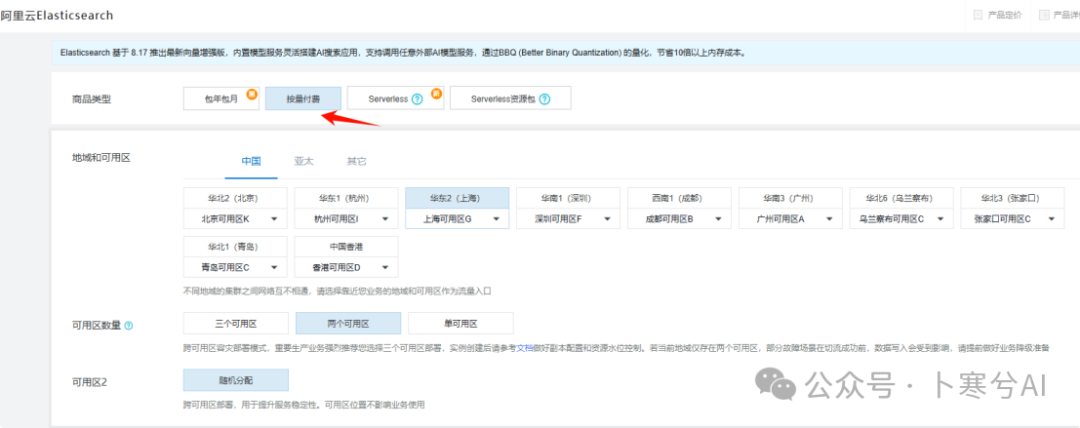Switch to the 亚太 region tab
The width and height of the screenshot is (1080, 428).
point(303,161)
